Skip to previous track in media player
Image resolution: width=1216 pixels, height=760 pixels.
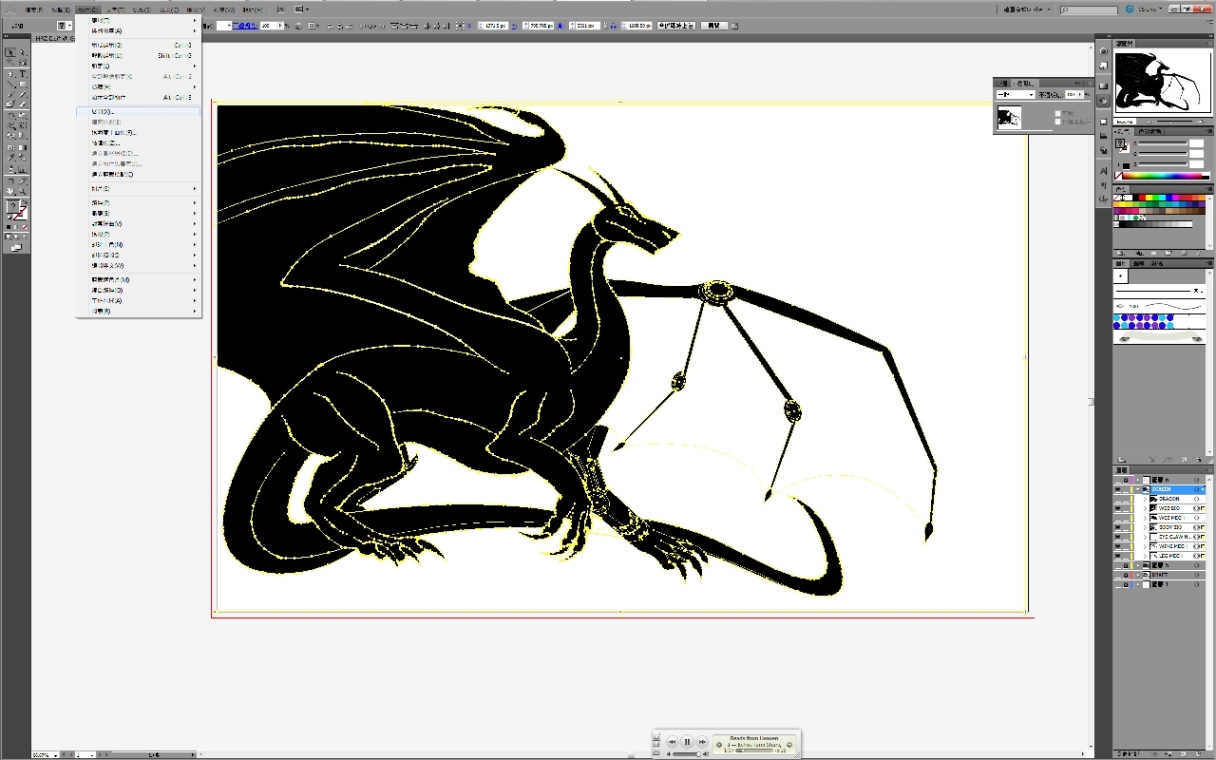673,742
